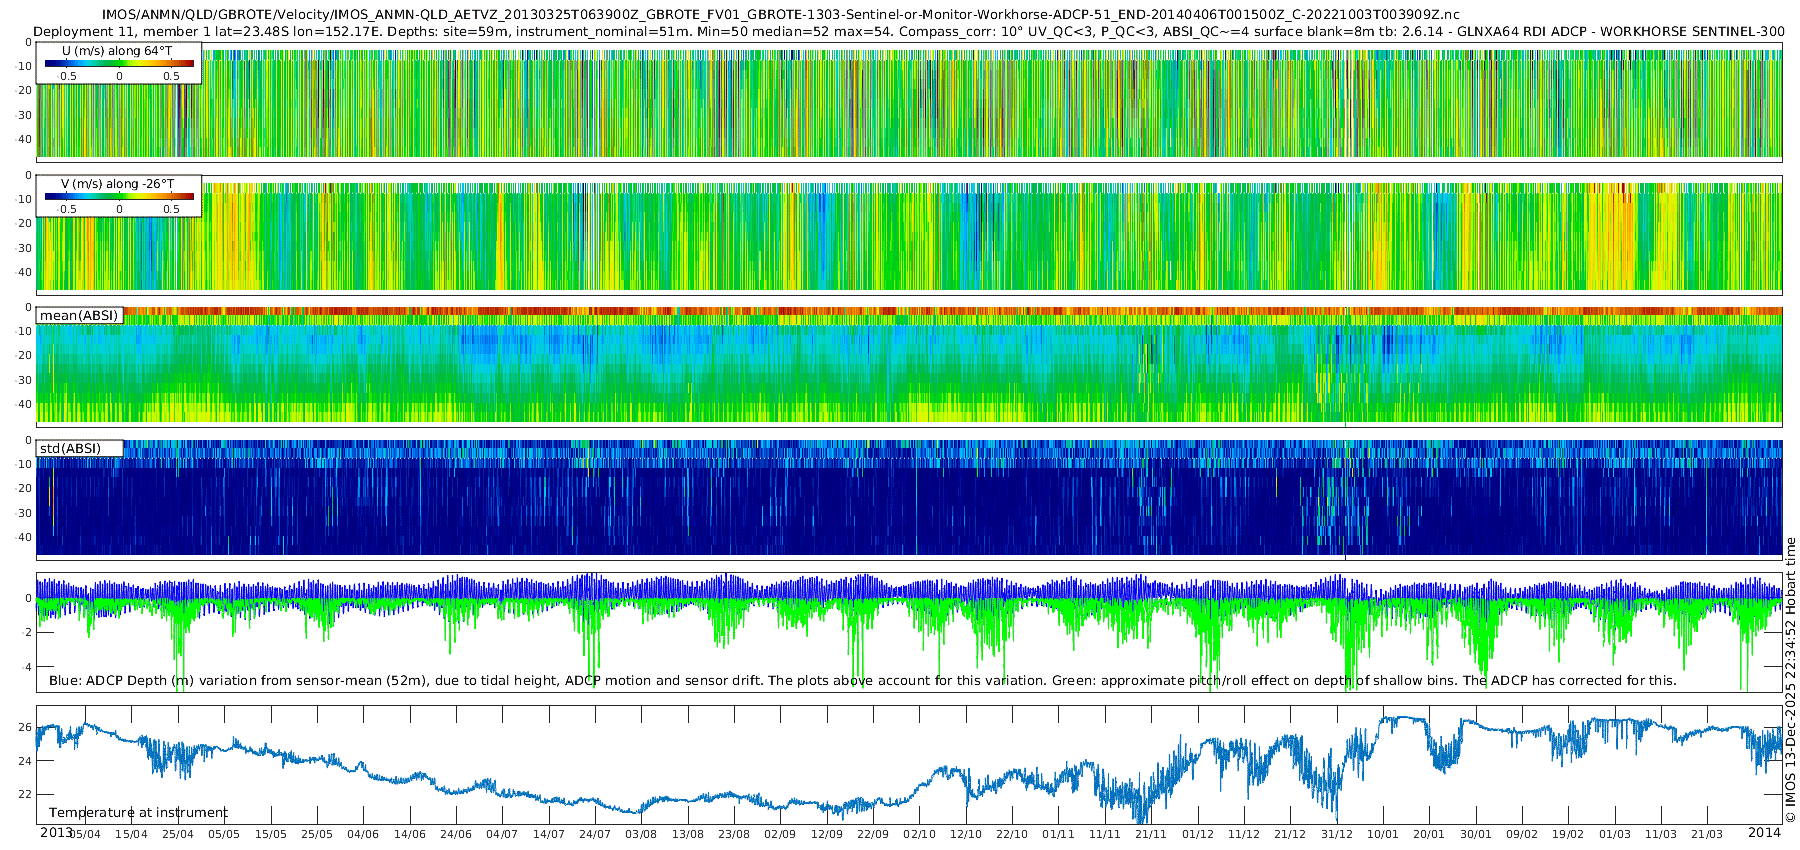Select the mean(ABSI) panel label
This screenshot has width=1800, height=850.
79,316
